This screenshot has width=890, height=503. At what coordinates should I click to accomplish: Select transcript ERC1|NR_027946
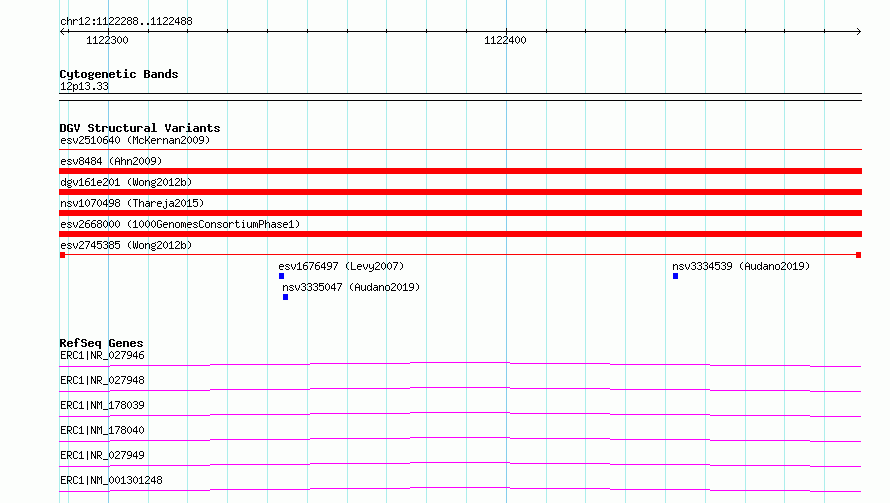click(102, 355)
